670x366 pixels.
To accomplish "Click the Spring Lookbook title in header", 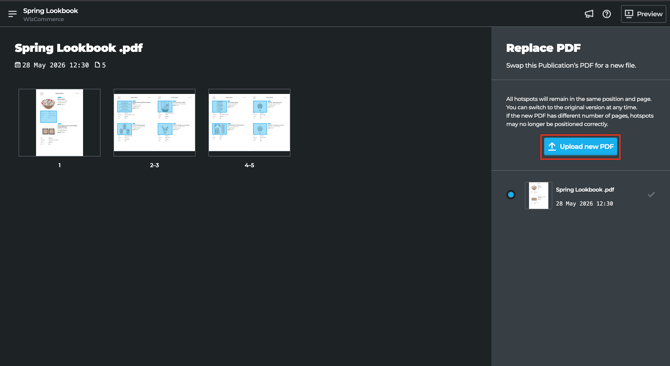I will [x=50, y=11].
